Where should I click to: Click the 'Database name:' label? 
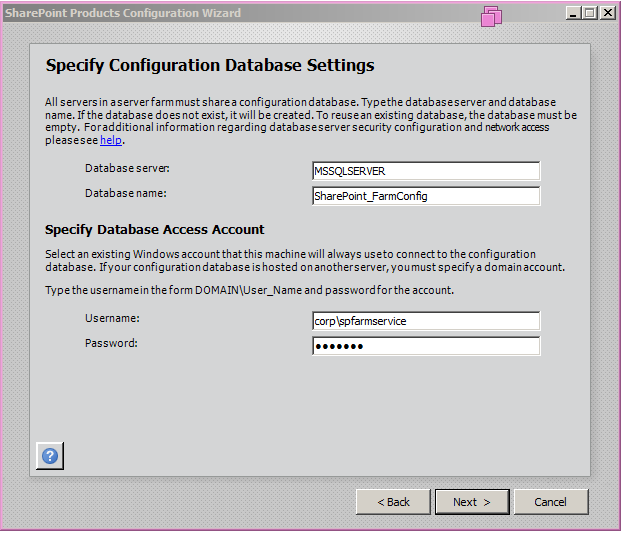(126, 193)
